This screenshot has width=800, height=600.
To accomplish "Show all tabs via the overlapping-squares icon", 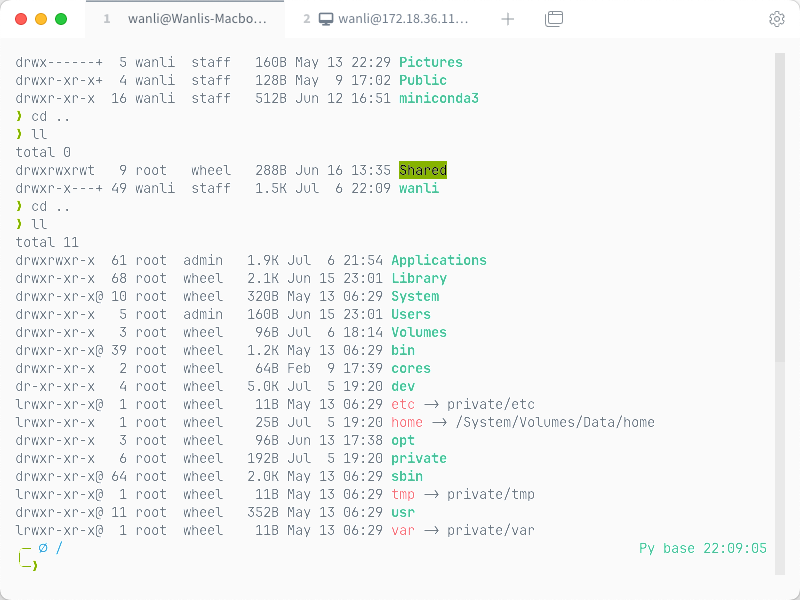I will tap(554, 18).
